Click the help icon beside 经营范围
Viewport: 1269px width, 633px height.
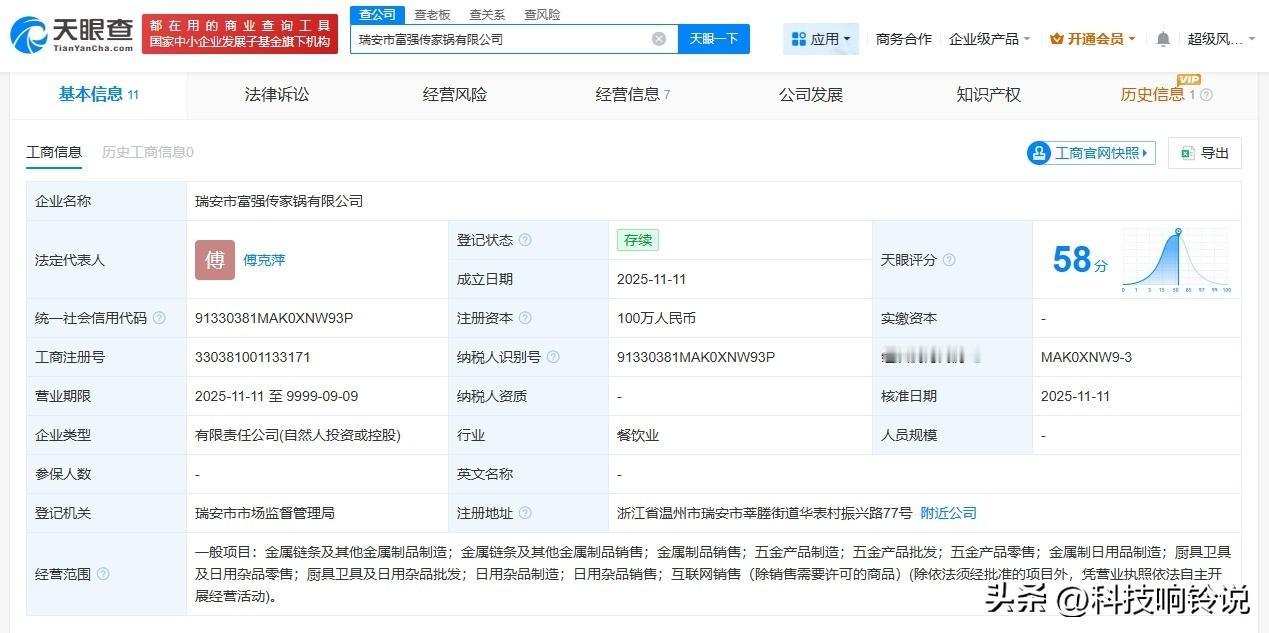103,574
